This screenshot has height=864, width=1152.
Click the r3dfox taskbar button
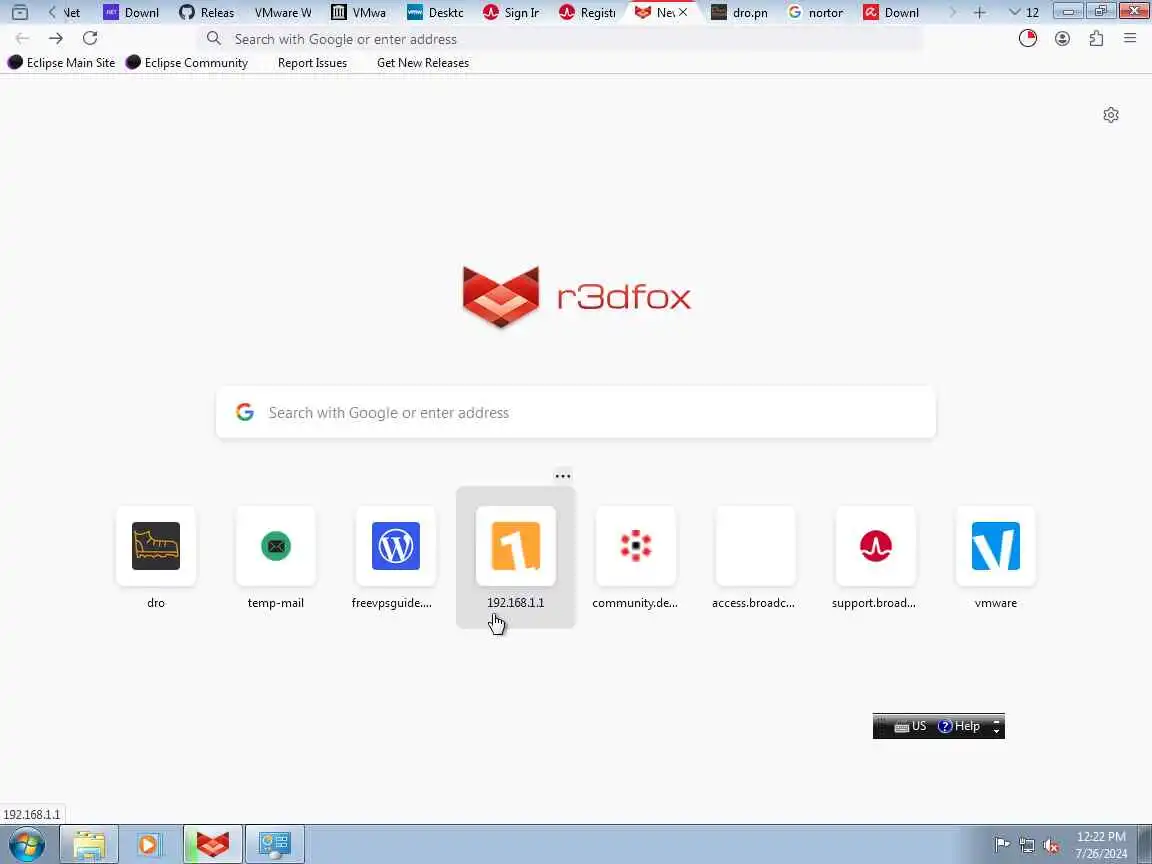click(212, 844)
